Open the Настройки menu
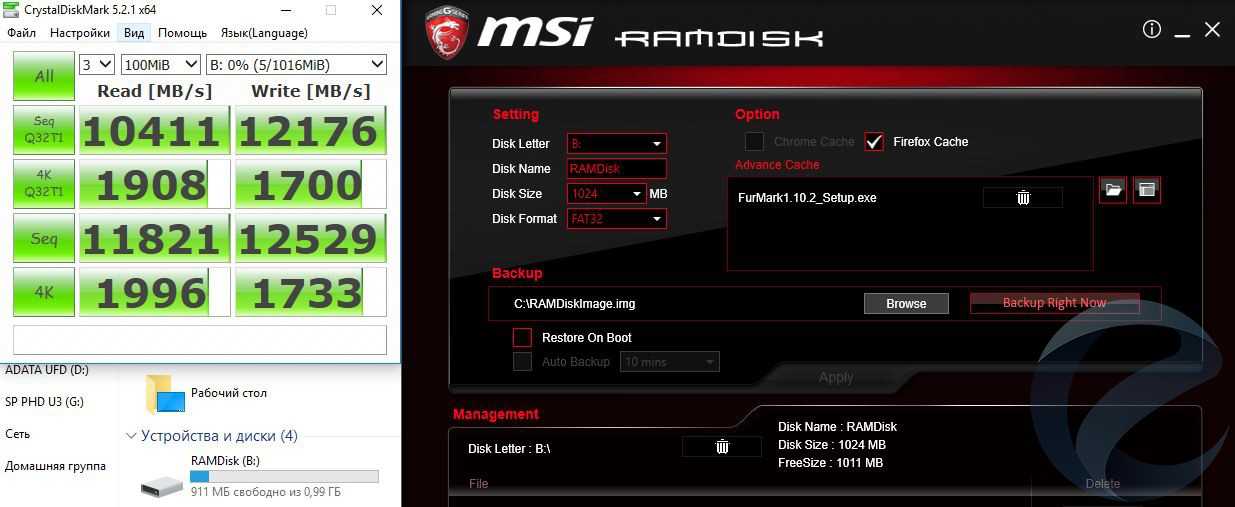The image size is (1235, 507). pyautogui.click(x=79, y=33)
